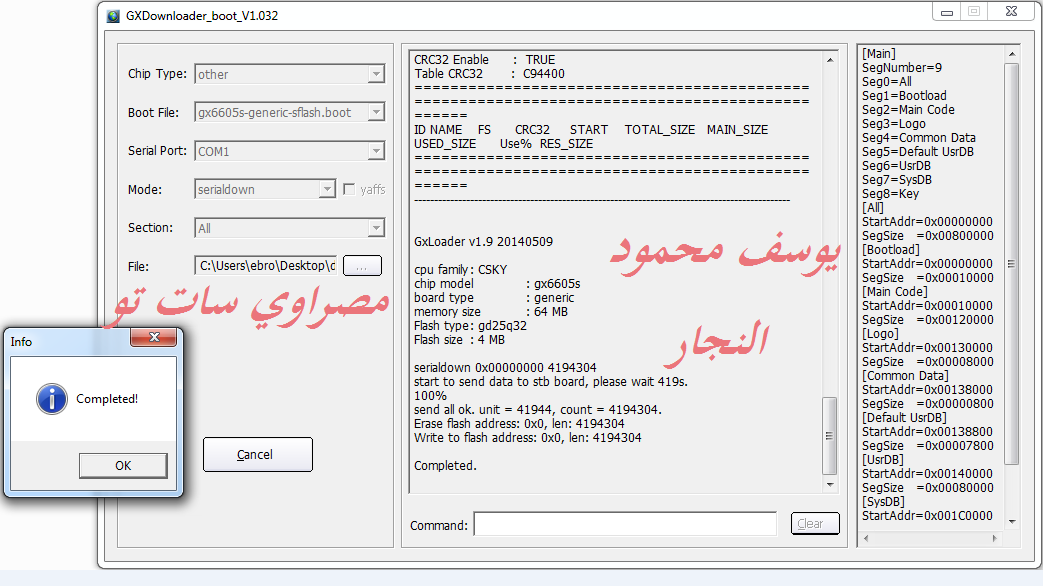Click the config panel scrollbar thumb
Image resolution: width=1043 pixels, height=586 pixels.
1011,263
